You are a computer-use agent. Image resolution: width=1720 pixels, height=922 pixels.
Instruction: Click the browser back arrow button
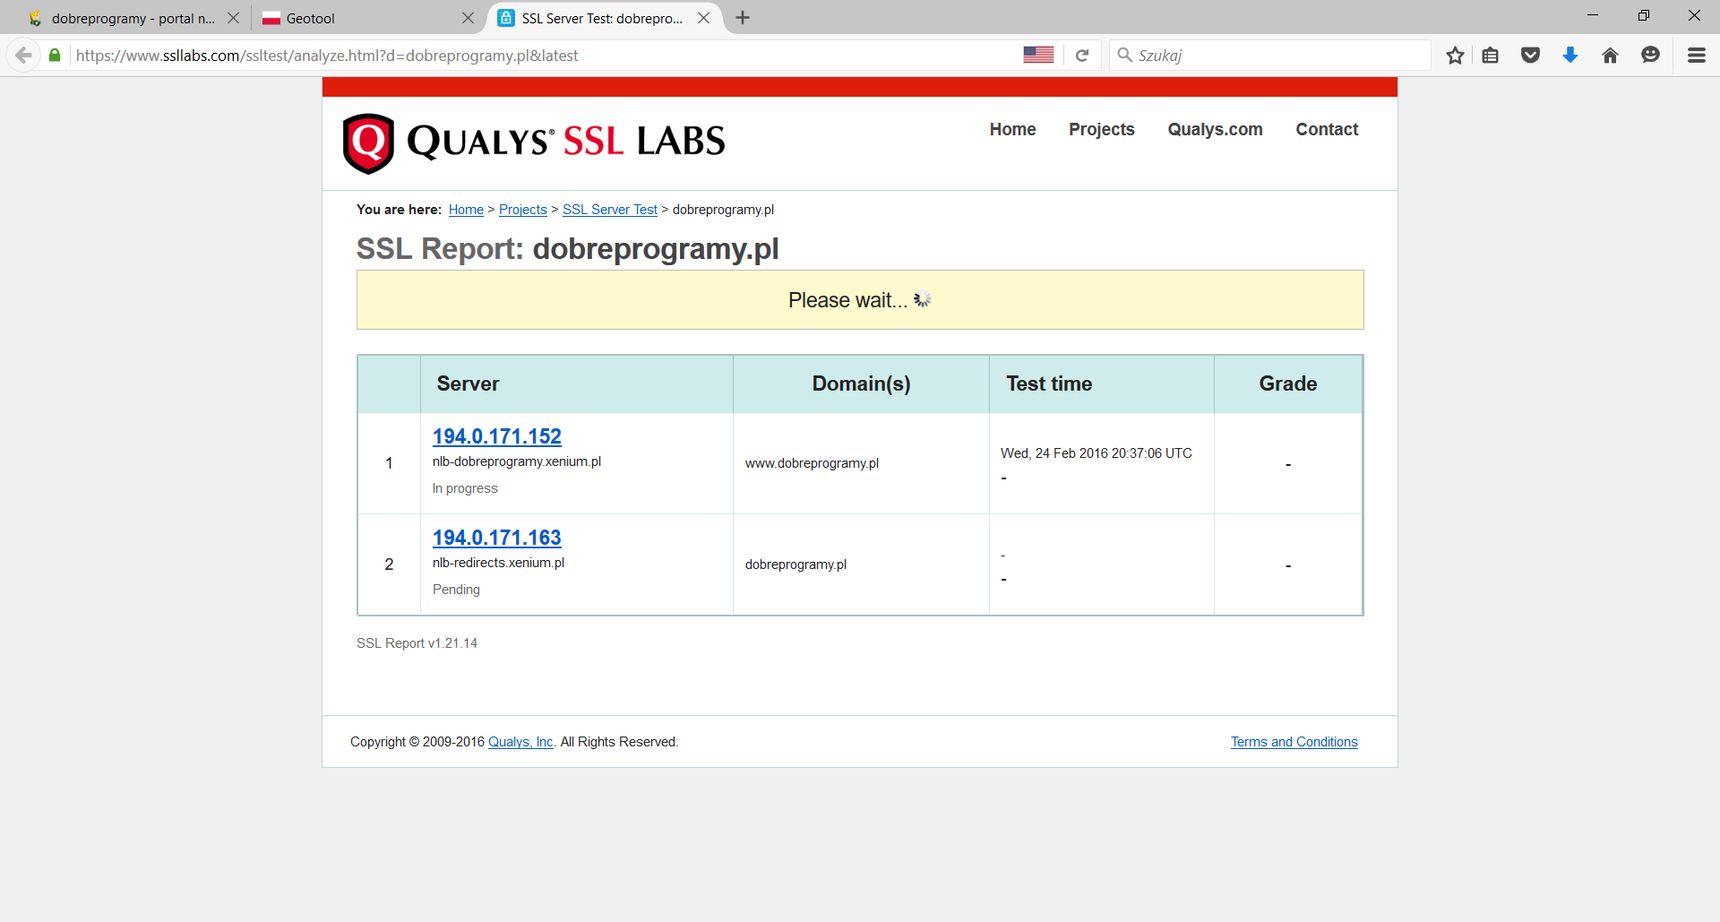pos(24,55)
